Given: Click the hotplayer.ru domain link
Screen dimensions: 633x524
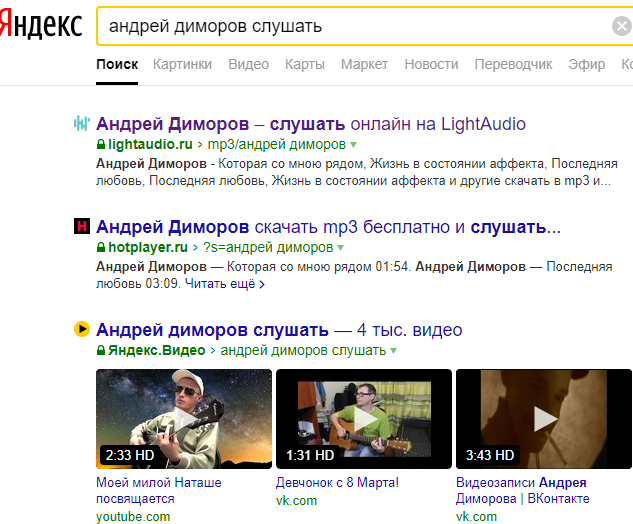Looking at the screenshot, I should pyautogui.click(x=148, y=247).
